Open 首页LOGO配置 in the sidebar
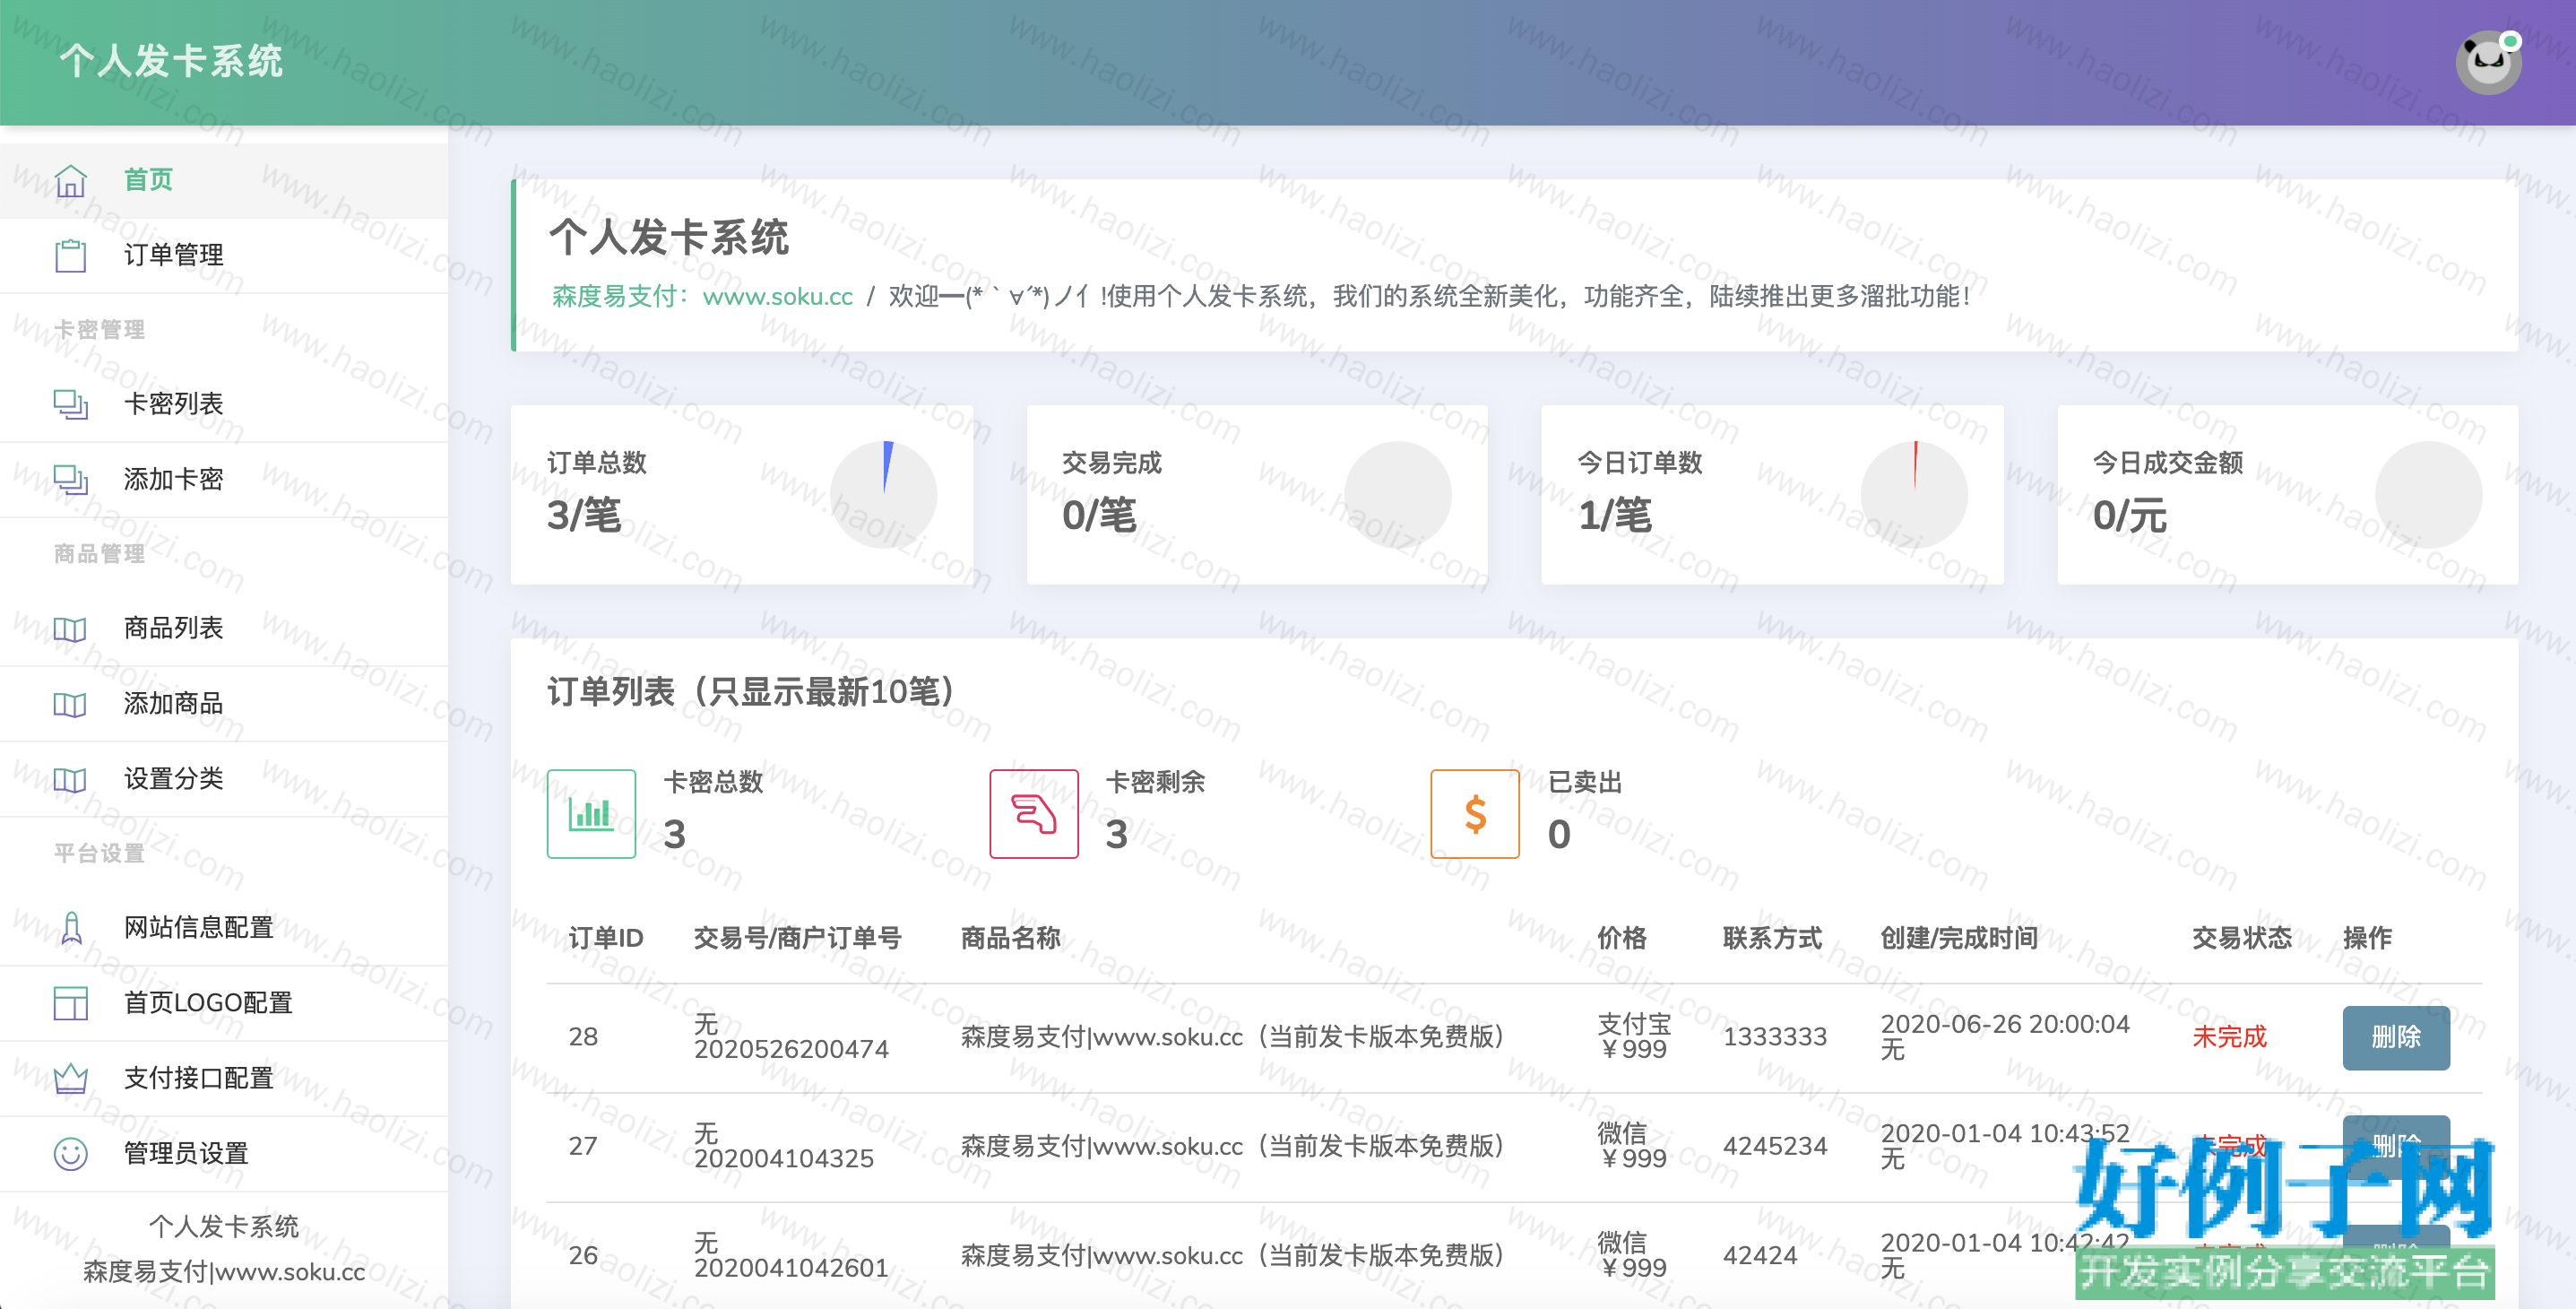Viewport: 2576px width, 1309px height. click(224, 1003)
